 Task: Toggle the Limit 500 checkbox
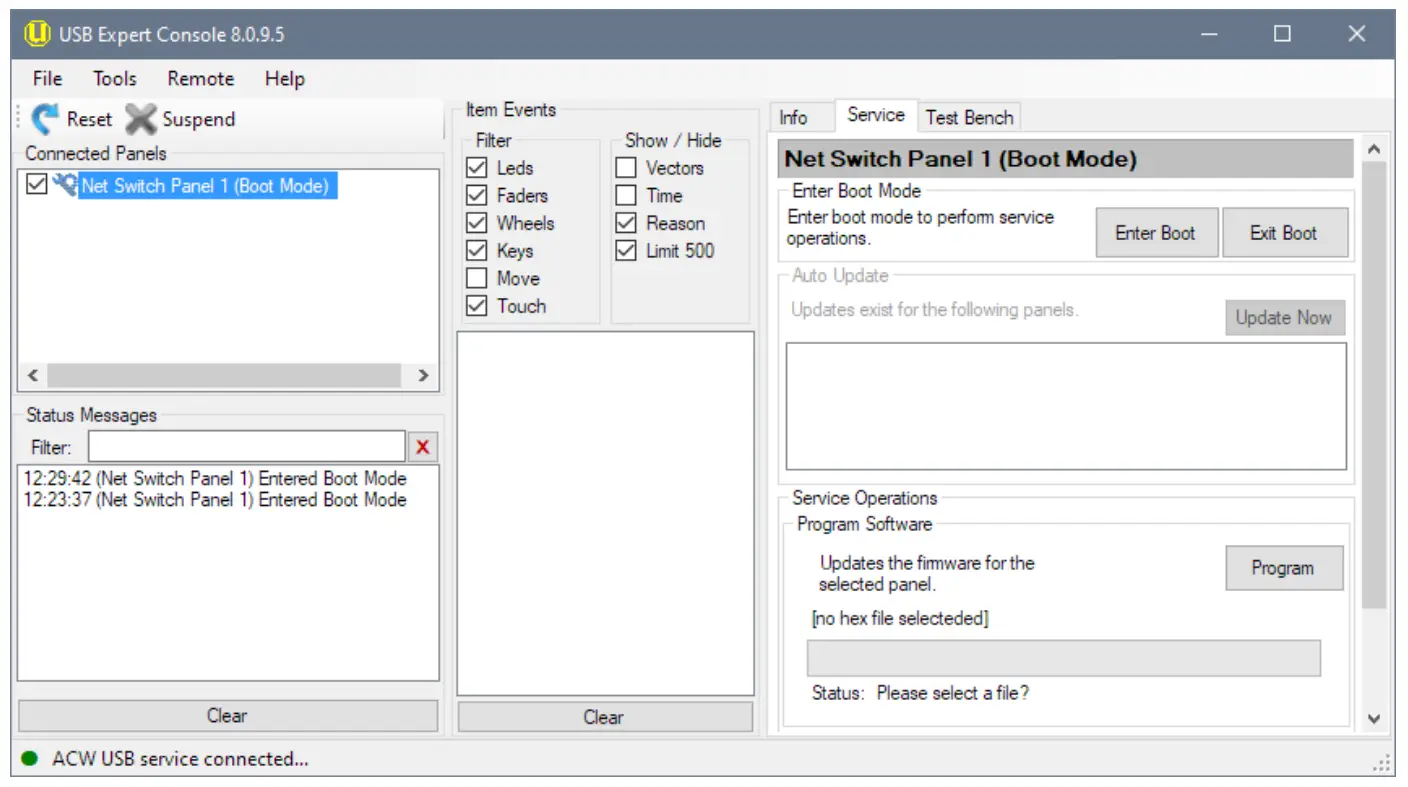[x=626, y=251]
